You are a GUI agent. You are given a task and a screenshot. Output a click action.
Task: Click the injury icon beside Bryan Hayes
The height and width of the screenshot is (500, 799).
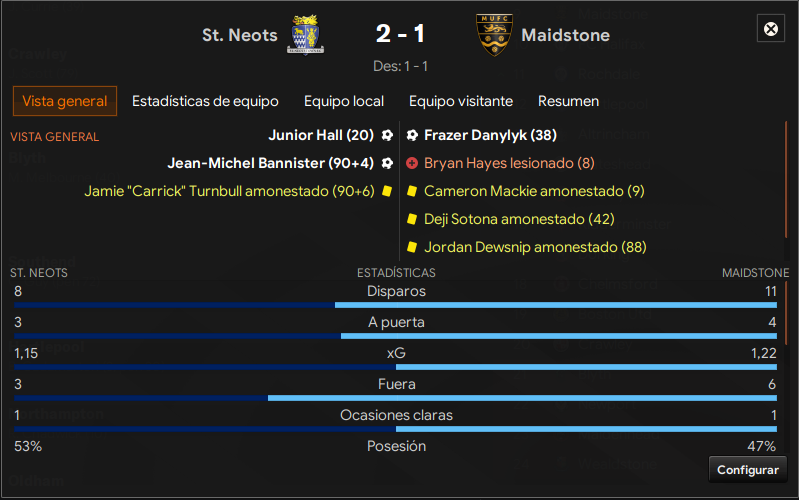coord(412,163)
